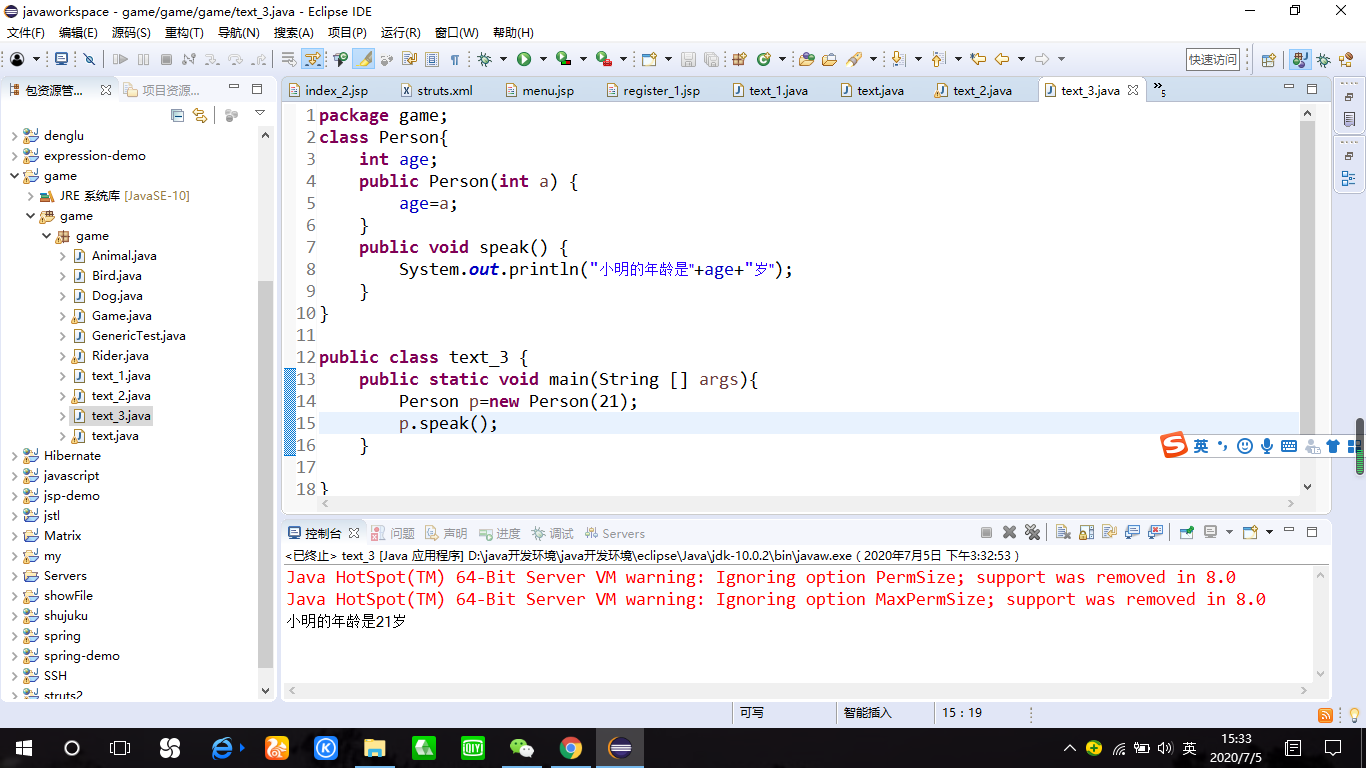
Task: Click the Run Last Tool external tools icon
Action: pos(603,59)
